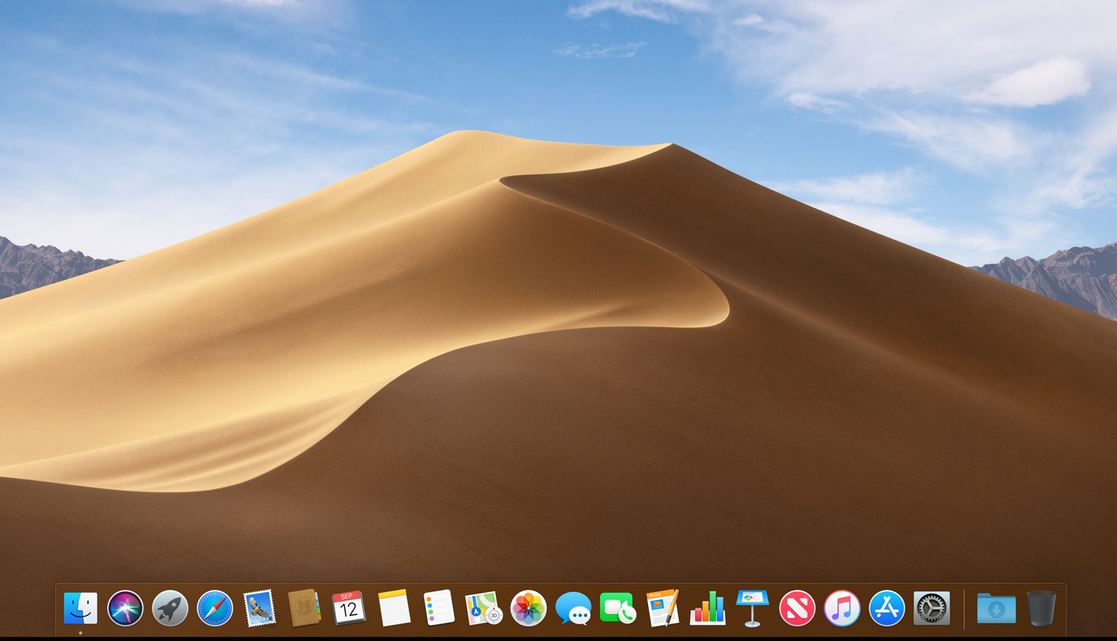Open the Pages document app

point(663,608)
